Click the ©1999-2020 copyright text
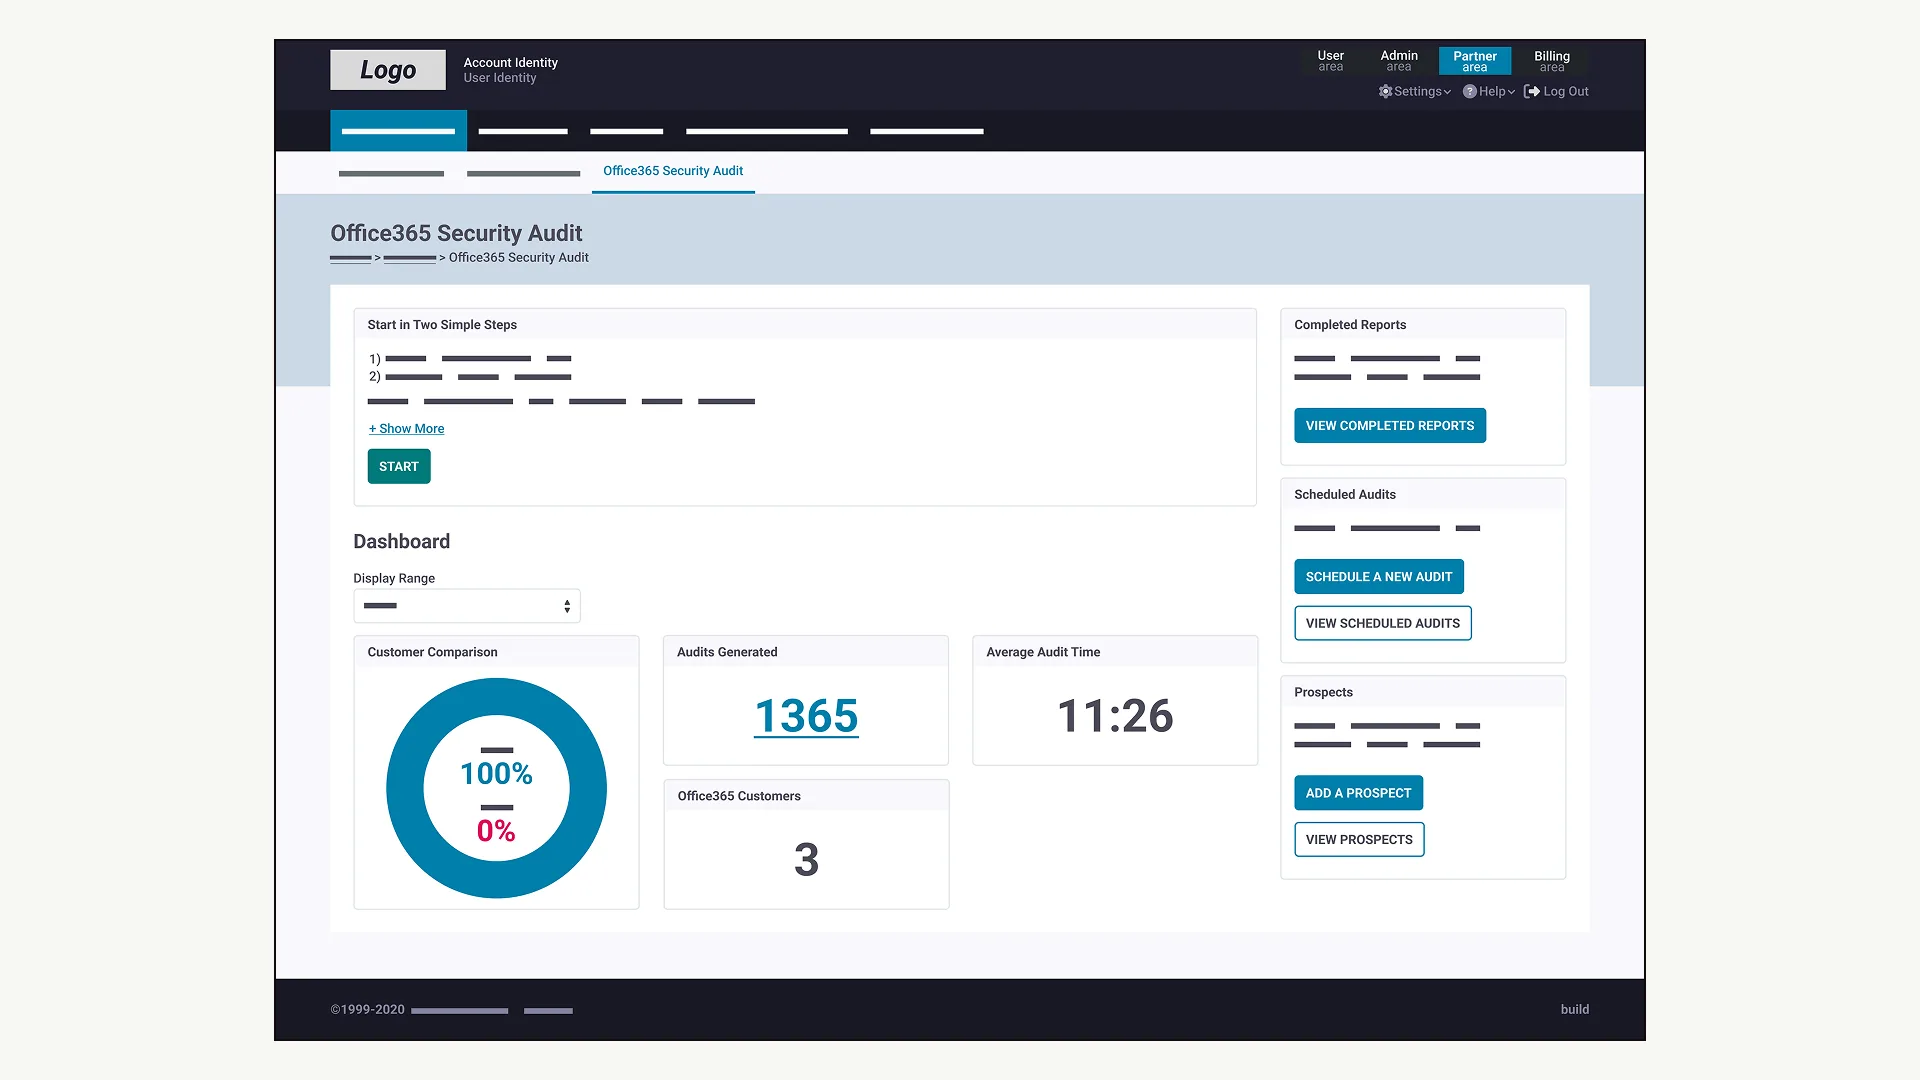Image resolution: width=1920 pixels, height=1080 pixels. [368, 1010]
